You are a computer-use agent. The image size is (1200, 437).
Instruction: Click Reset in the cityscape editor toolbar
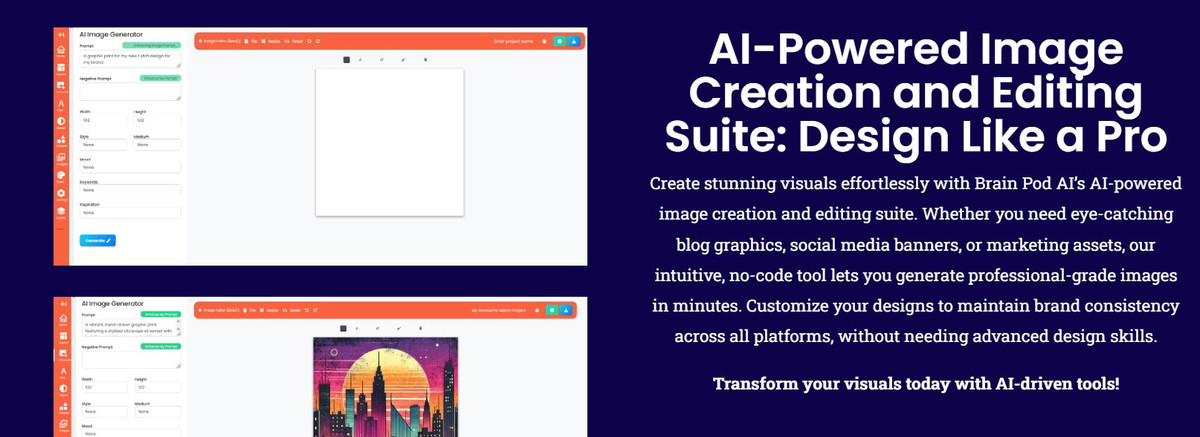[290, 310]
